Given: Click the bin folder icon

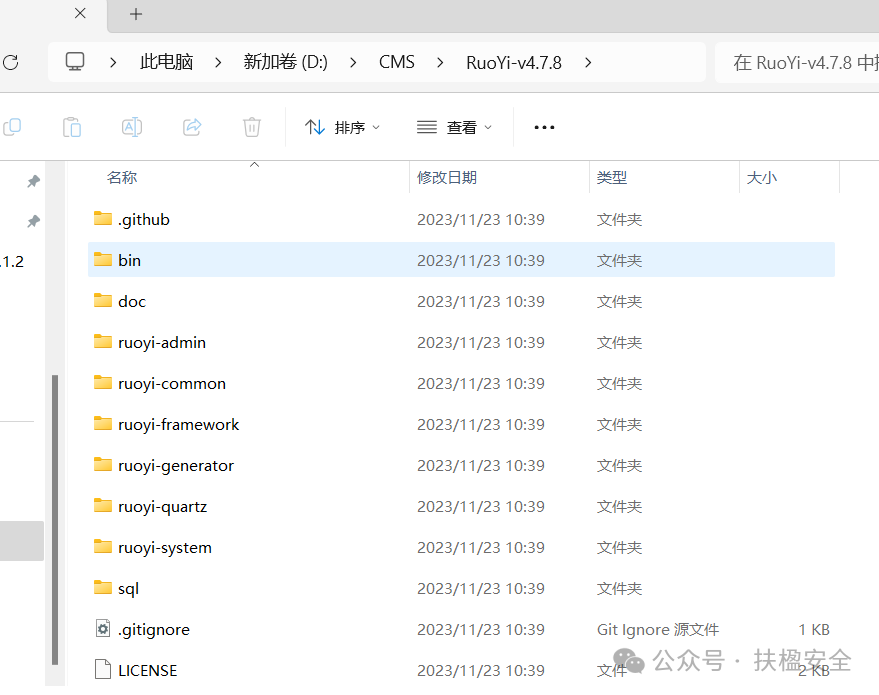Looking at the screenshot, I should click(x=103, y=260).
